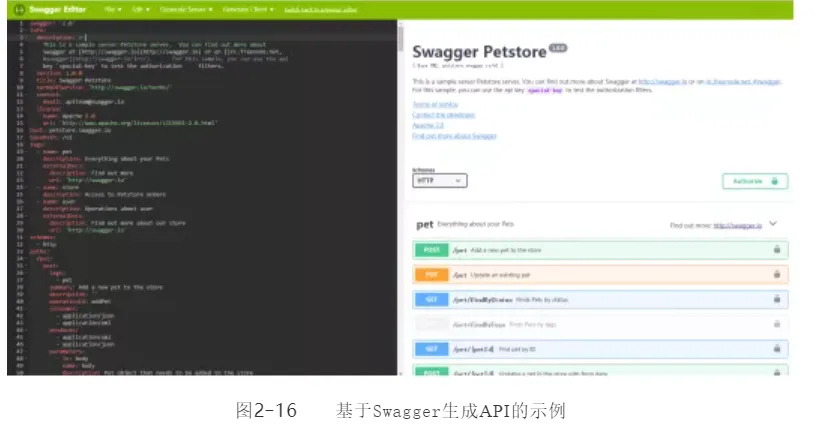Open the Terms of service link
Viewport: 827px width, 432px height.
click(x=435, y=104)
